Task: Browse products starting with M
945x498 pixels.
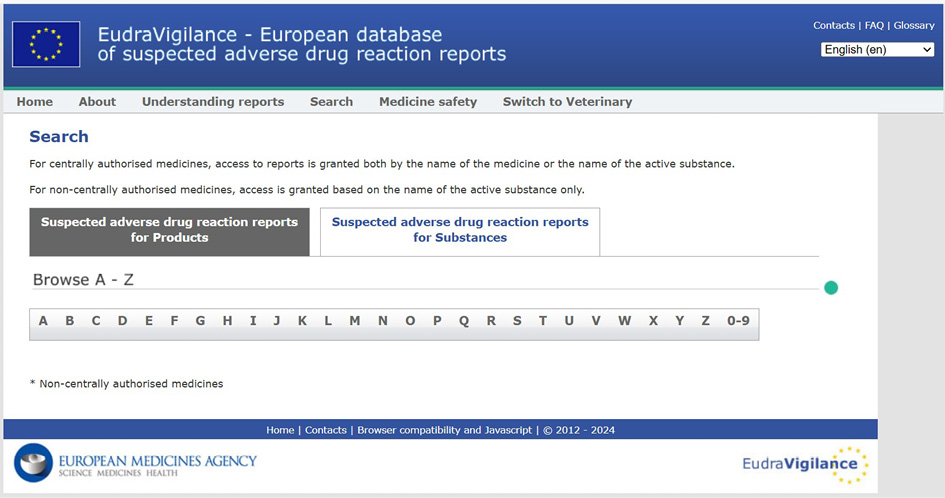Action: click(355, 321)
